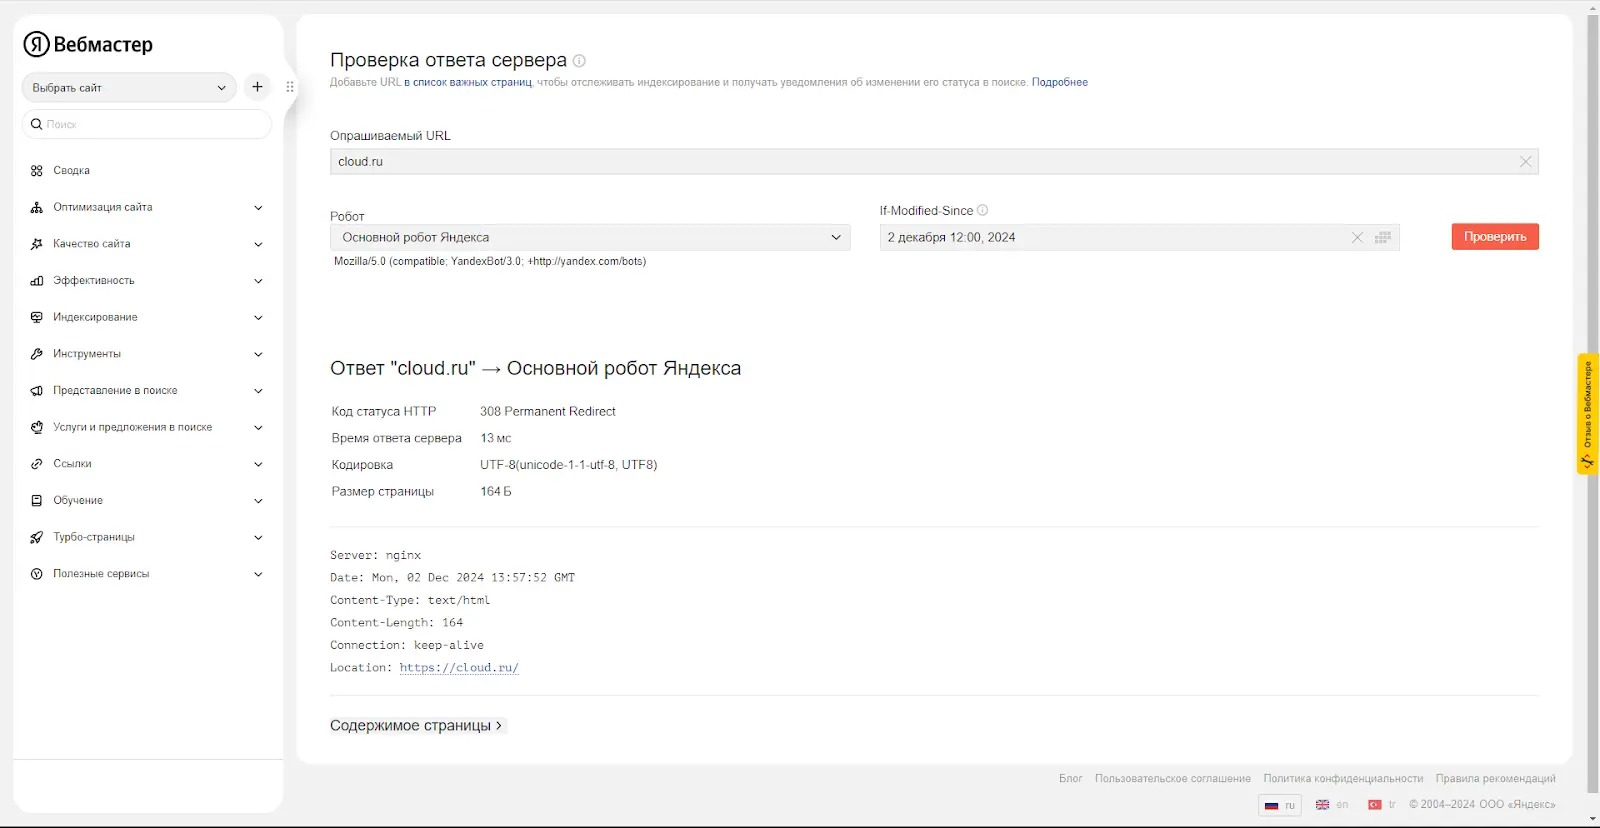Screen dimensions: 1600x828
Task: Open the Качество сайта menu item
Action: (92, 244)
